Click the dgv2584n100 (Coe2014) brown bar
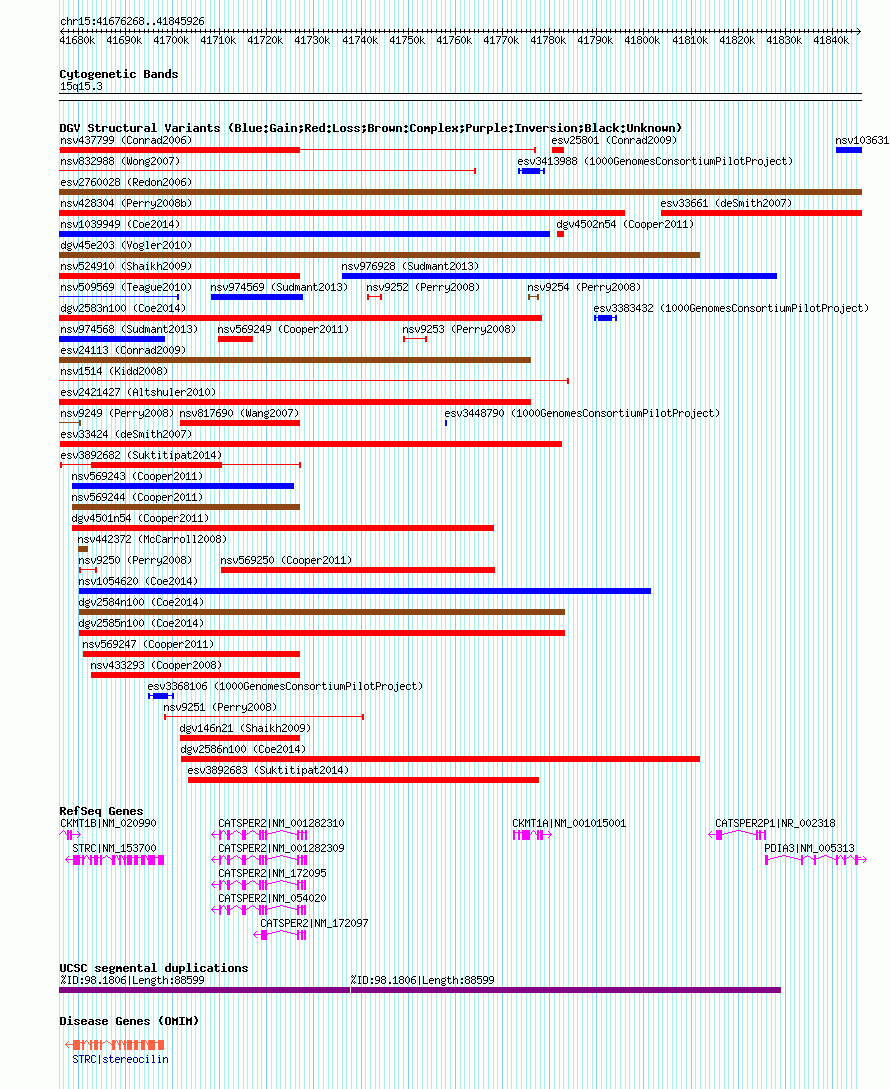 (x=322, y=612)
